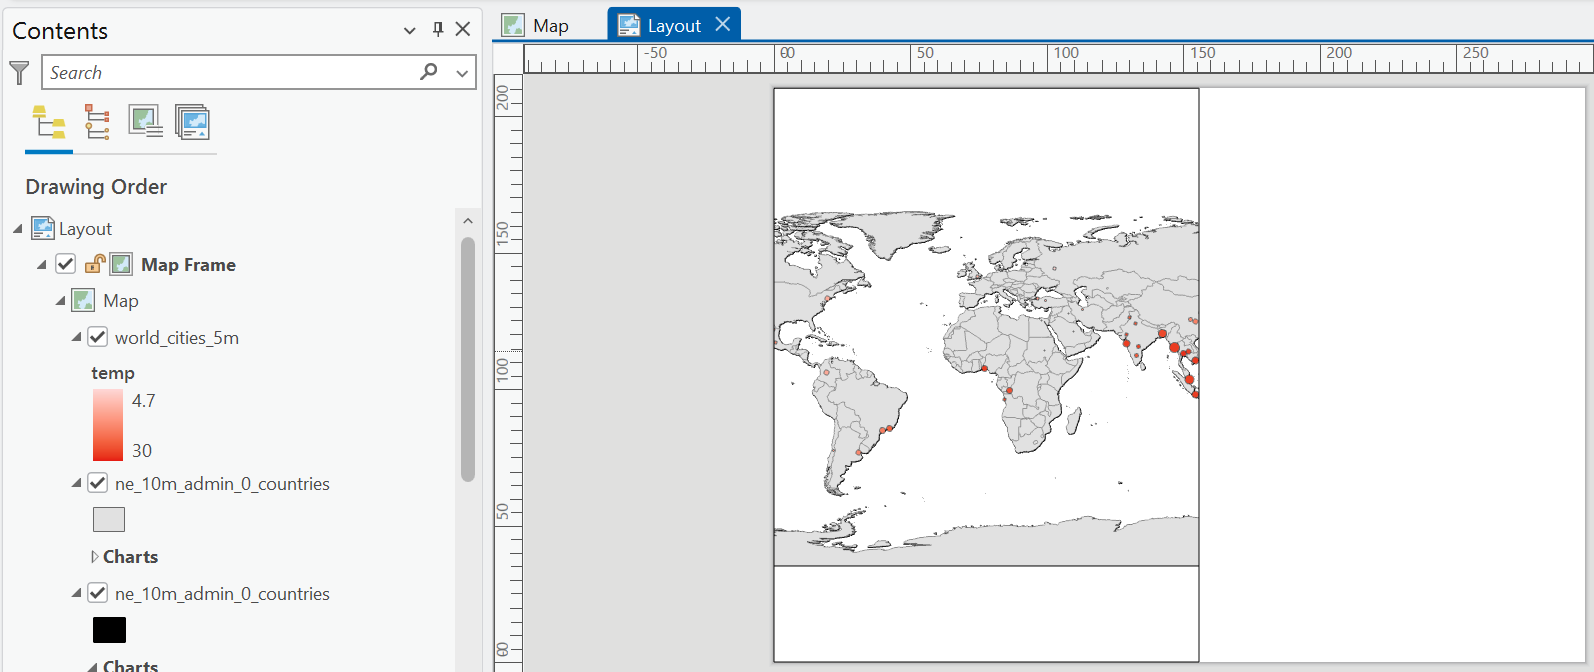Viewport: 1594px width, 672px height.
Task: Click the Map Frame lock icon
Action: (95, 263)
